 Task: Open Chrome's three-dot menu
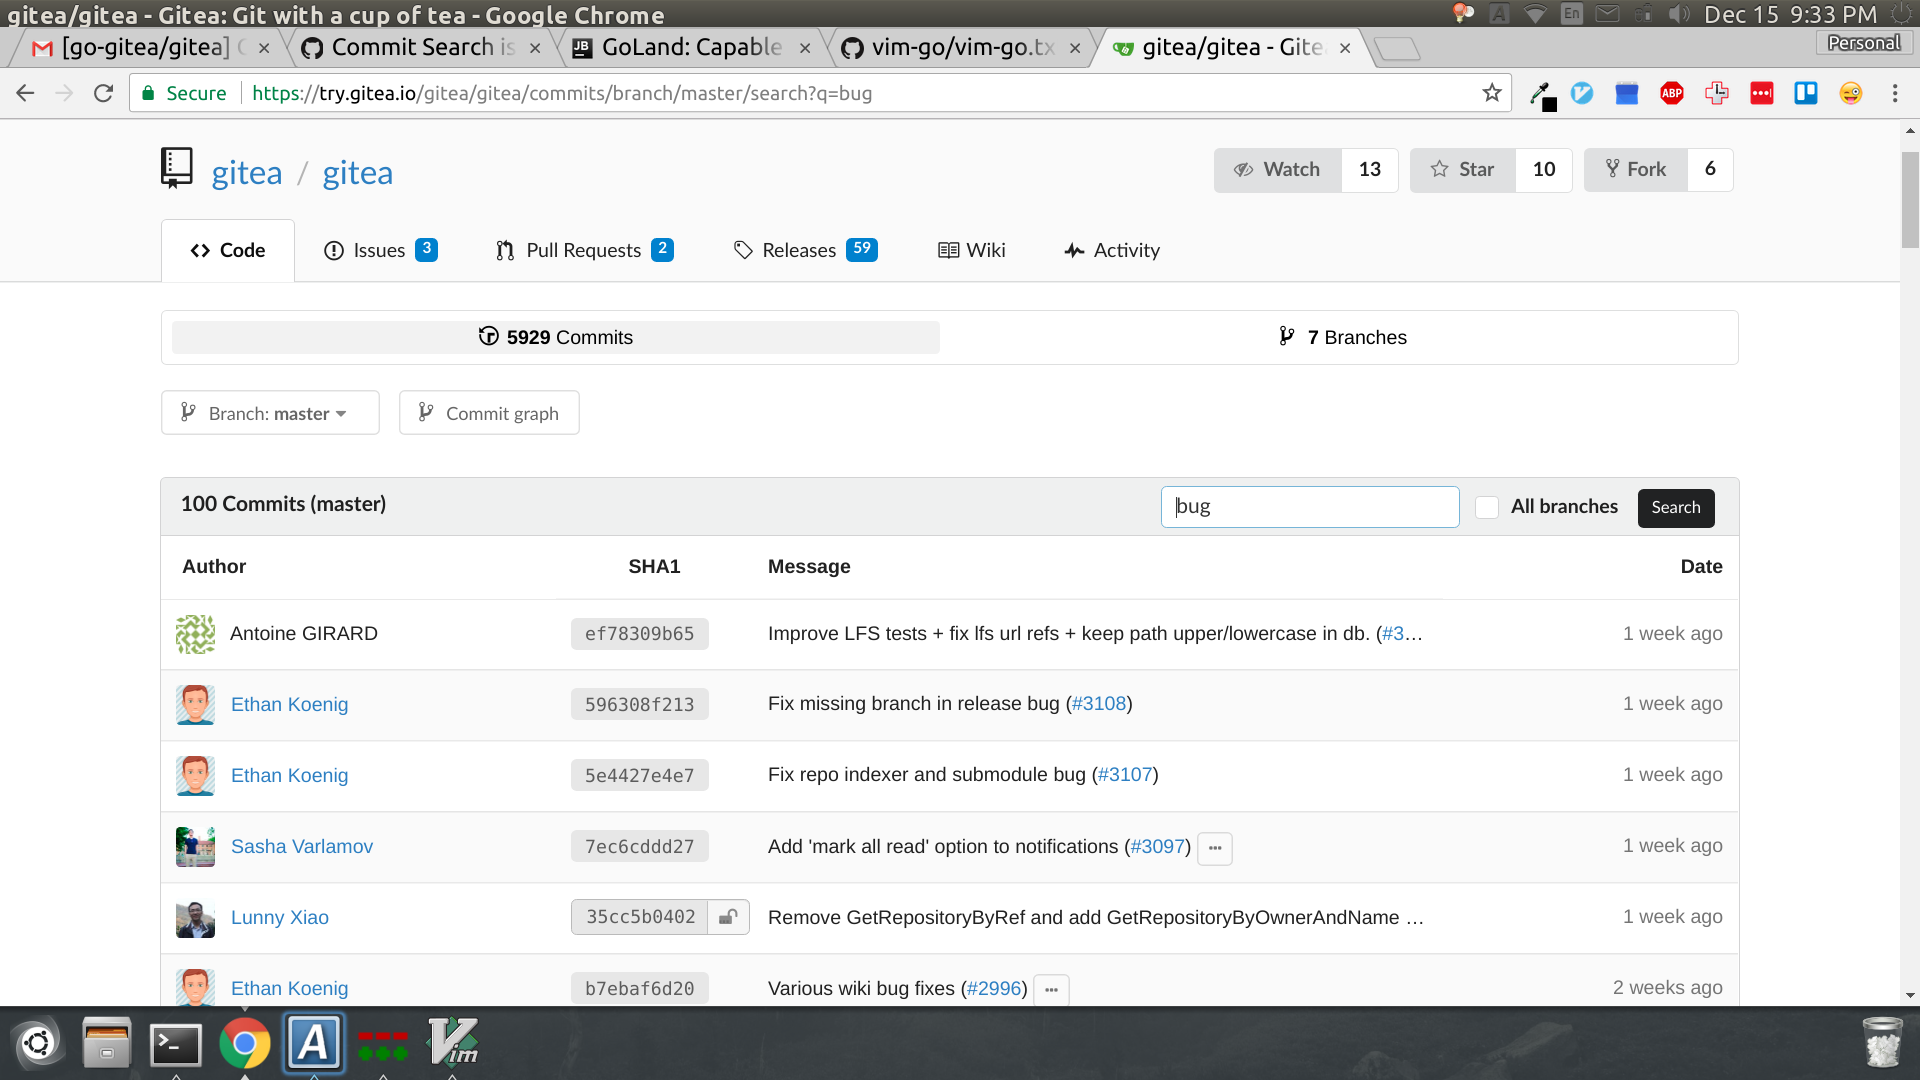pyautogui.click(x=1895, y=93)
